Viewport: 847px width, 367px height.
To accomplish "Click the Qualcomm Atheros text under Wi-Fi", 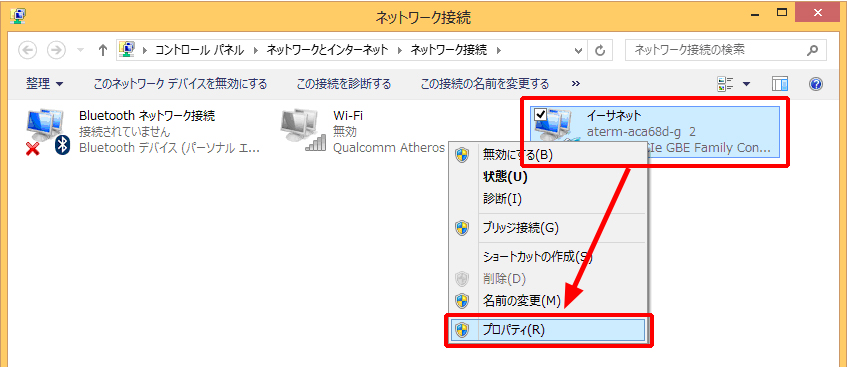I will (x=389, y=148).
